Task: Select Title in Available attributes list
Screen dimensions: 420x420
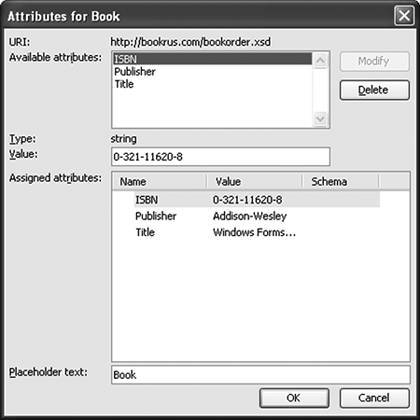Action: tap(212, 84)
